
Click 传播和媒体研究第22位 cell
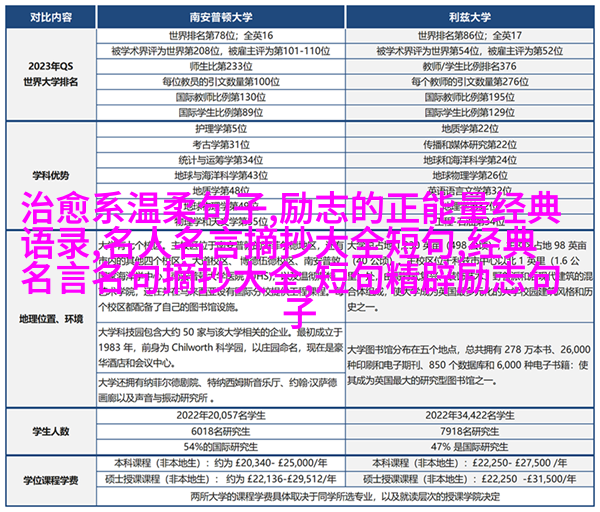[x=470, y=145]
